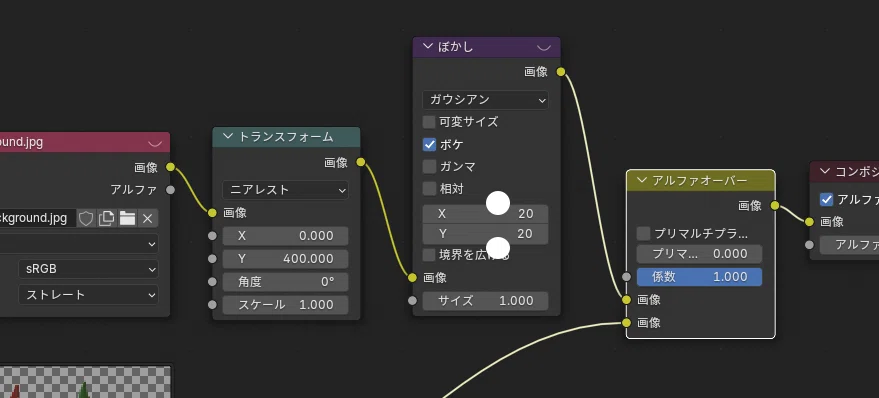Click the background.jpg image name field
This screenshot has height=398, width=879.
(x=38, y=218)
